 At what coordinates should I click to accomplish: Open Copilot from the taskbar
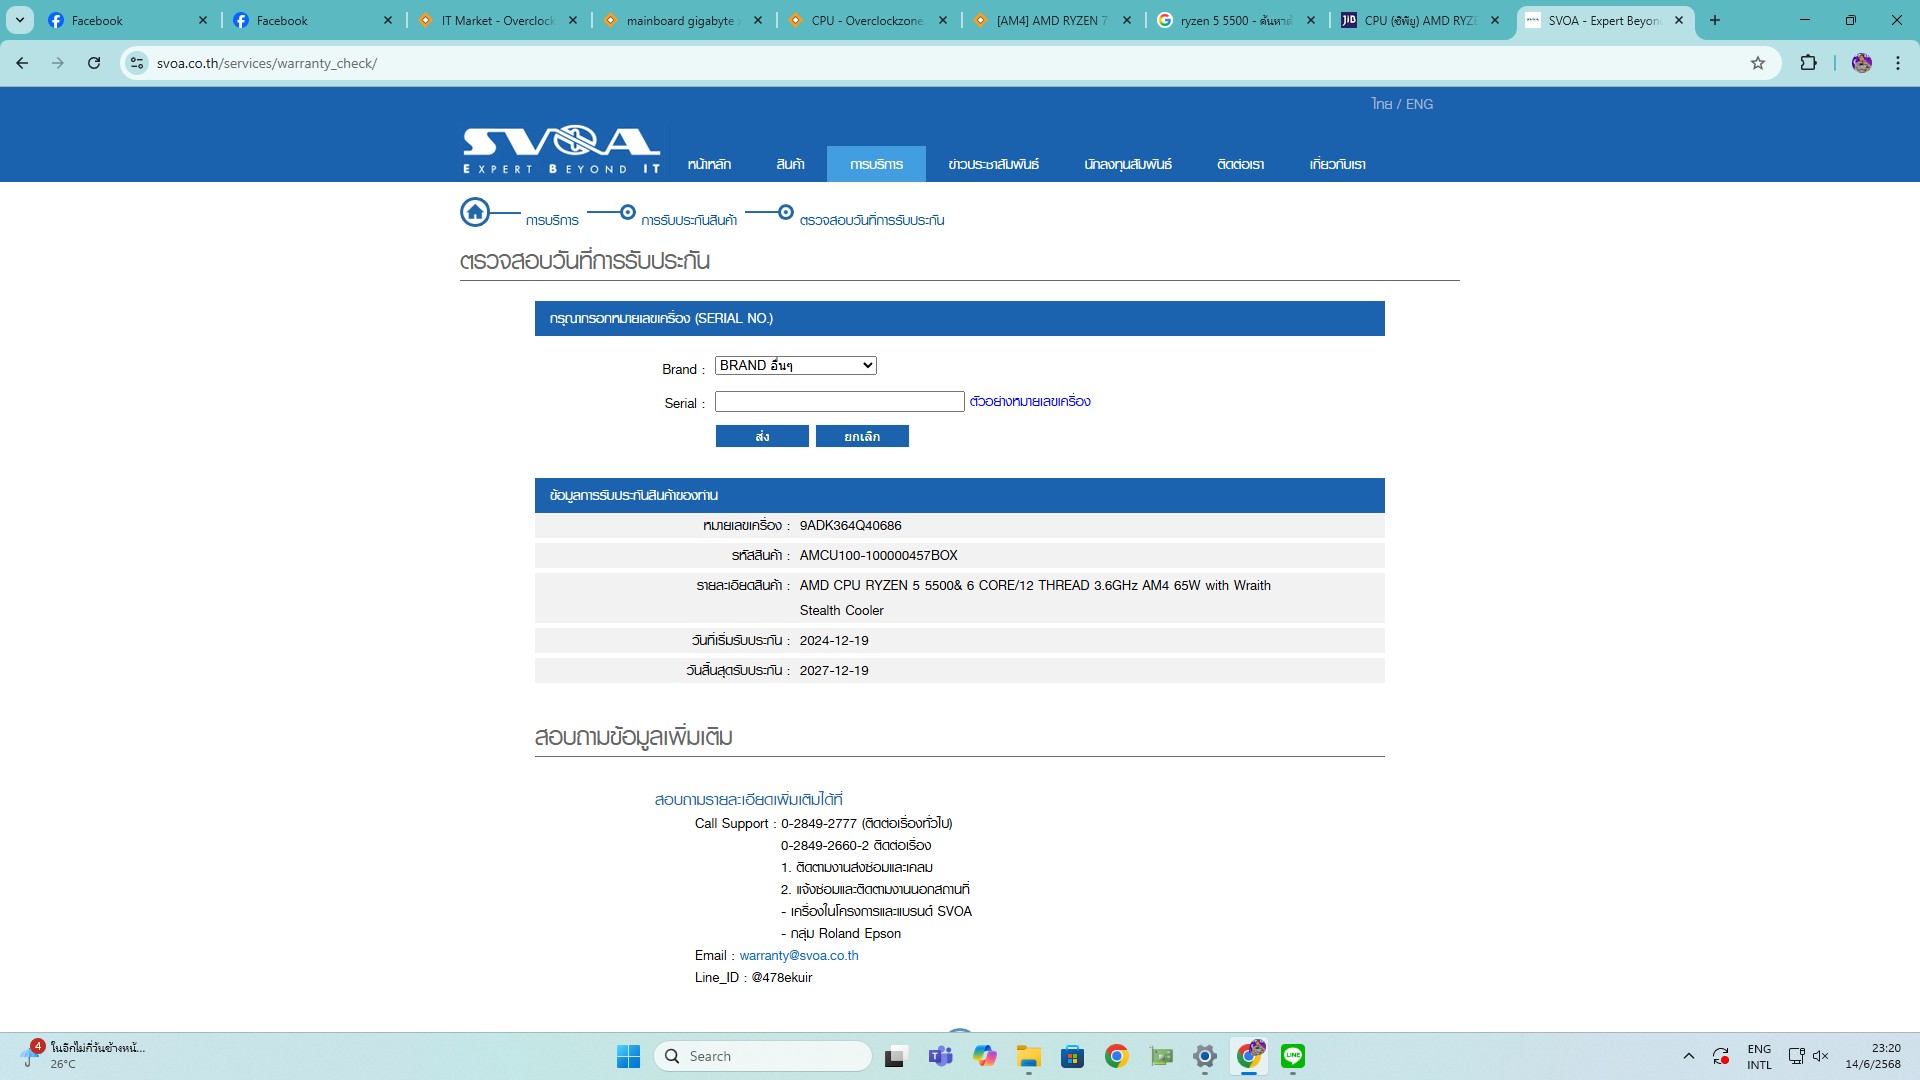(x=984, y=1056)
